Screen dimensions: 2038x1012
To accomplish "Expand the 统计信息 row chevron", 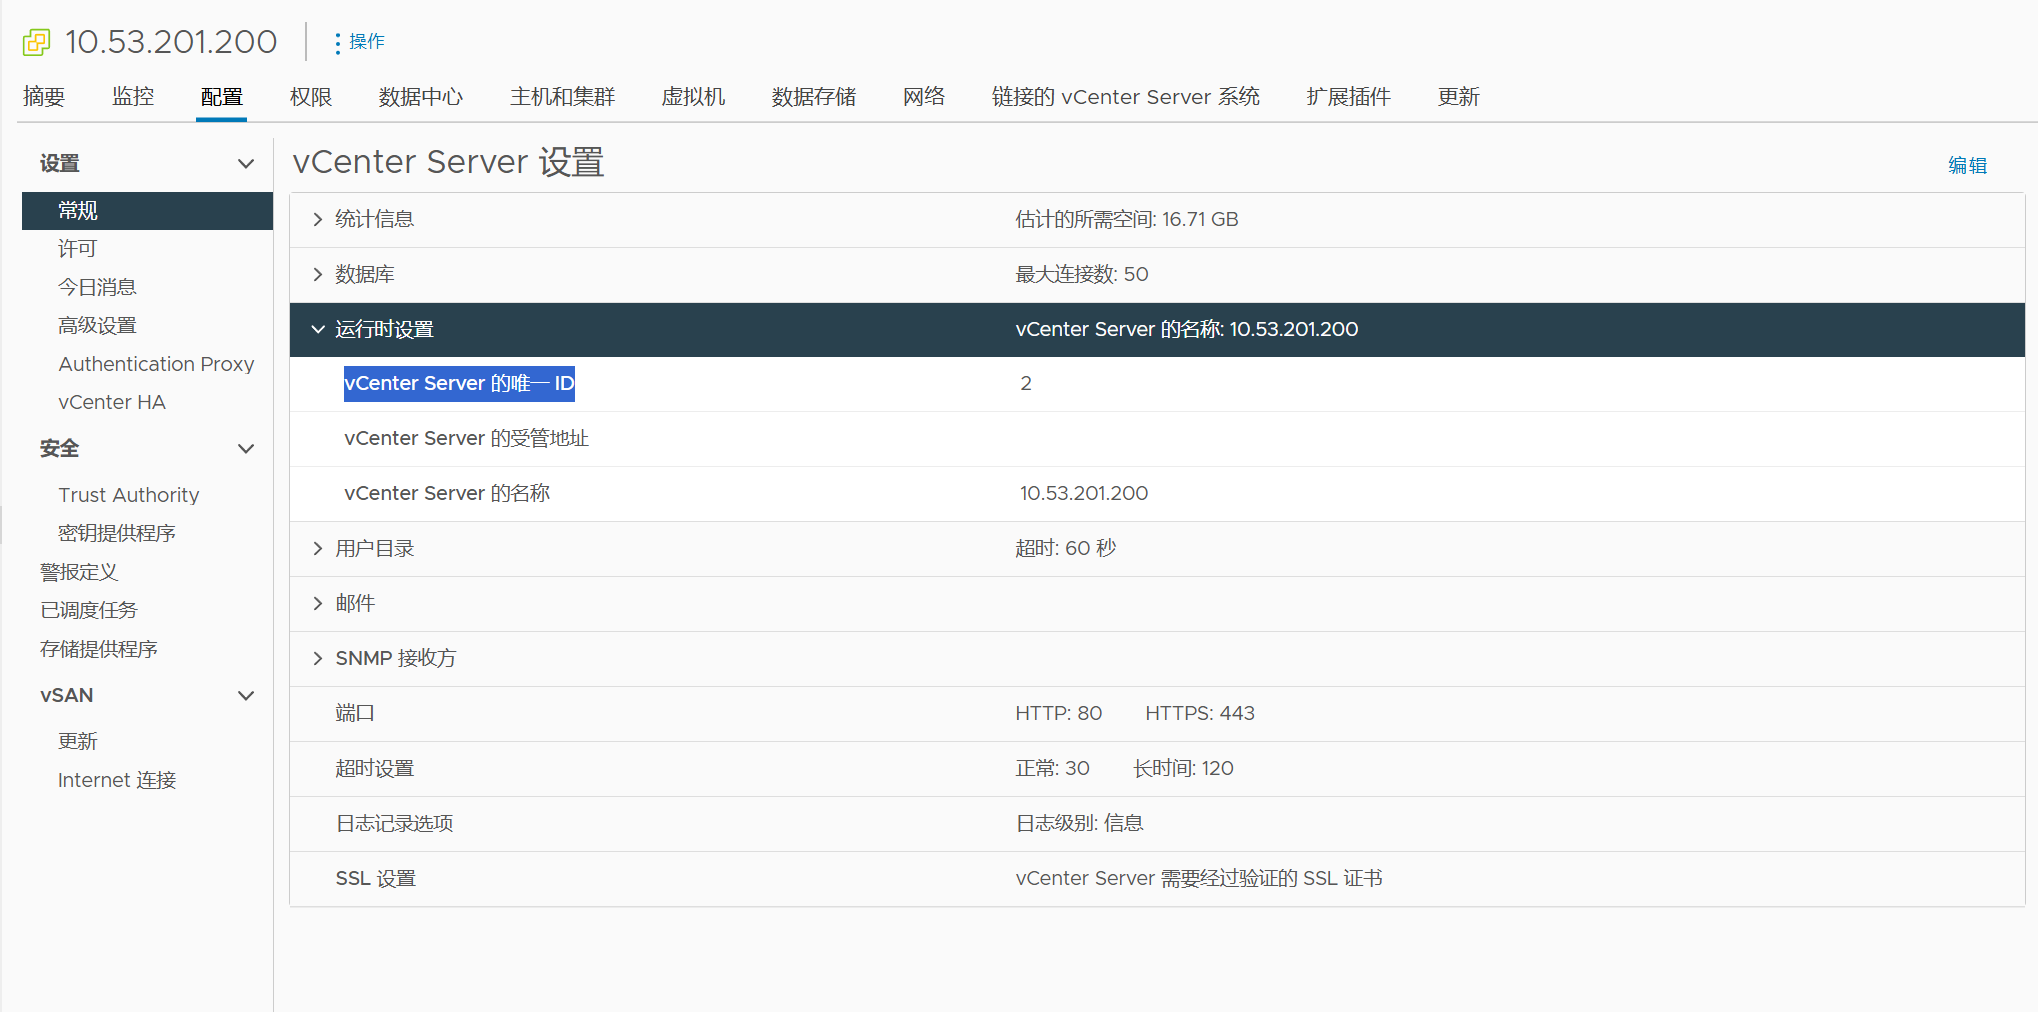I will click(x=318, y=219).
